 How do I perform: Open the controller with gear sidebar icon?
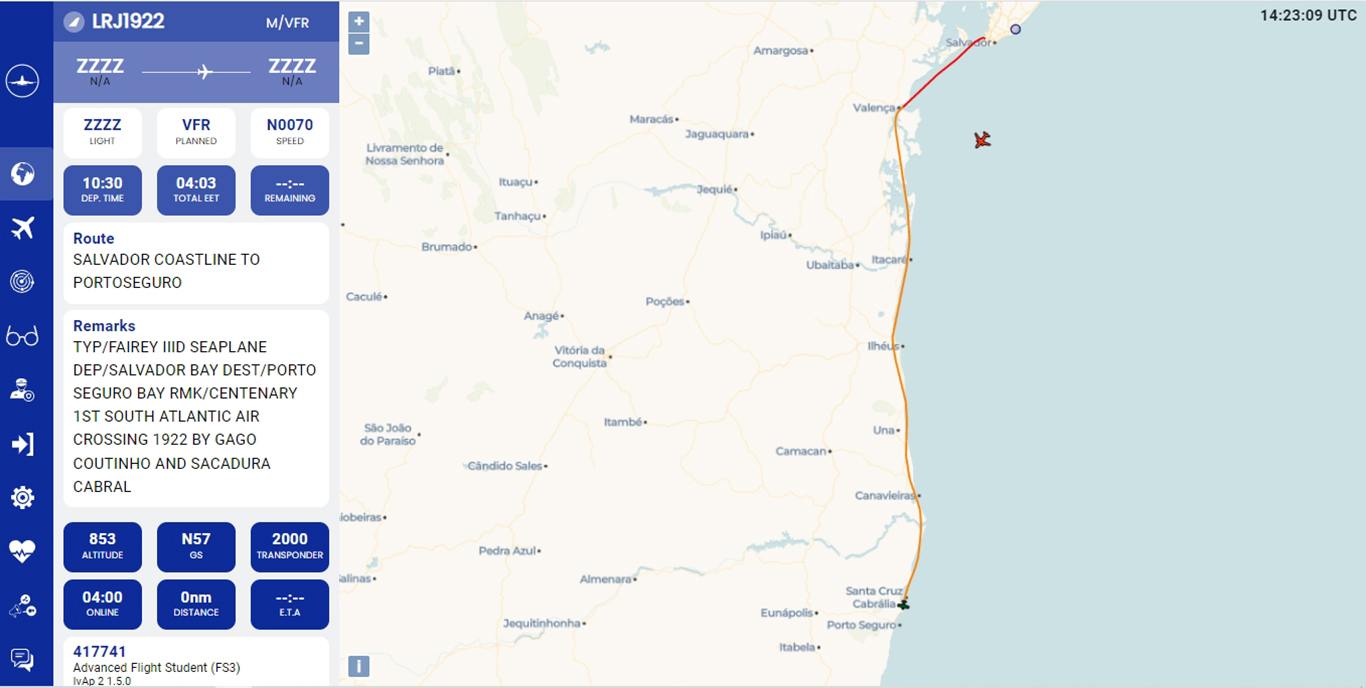(22, 390)
